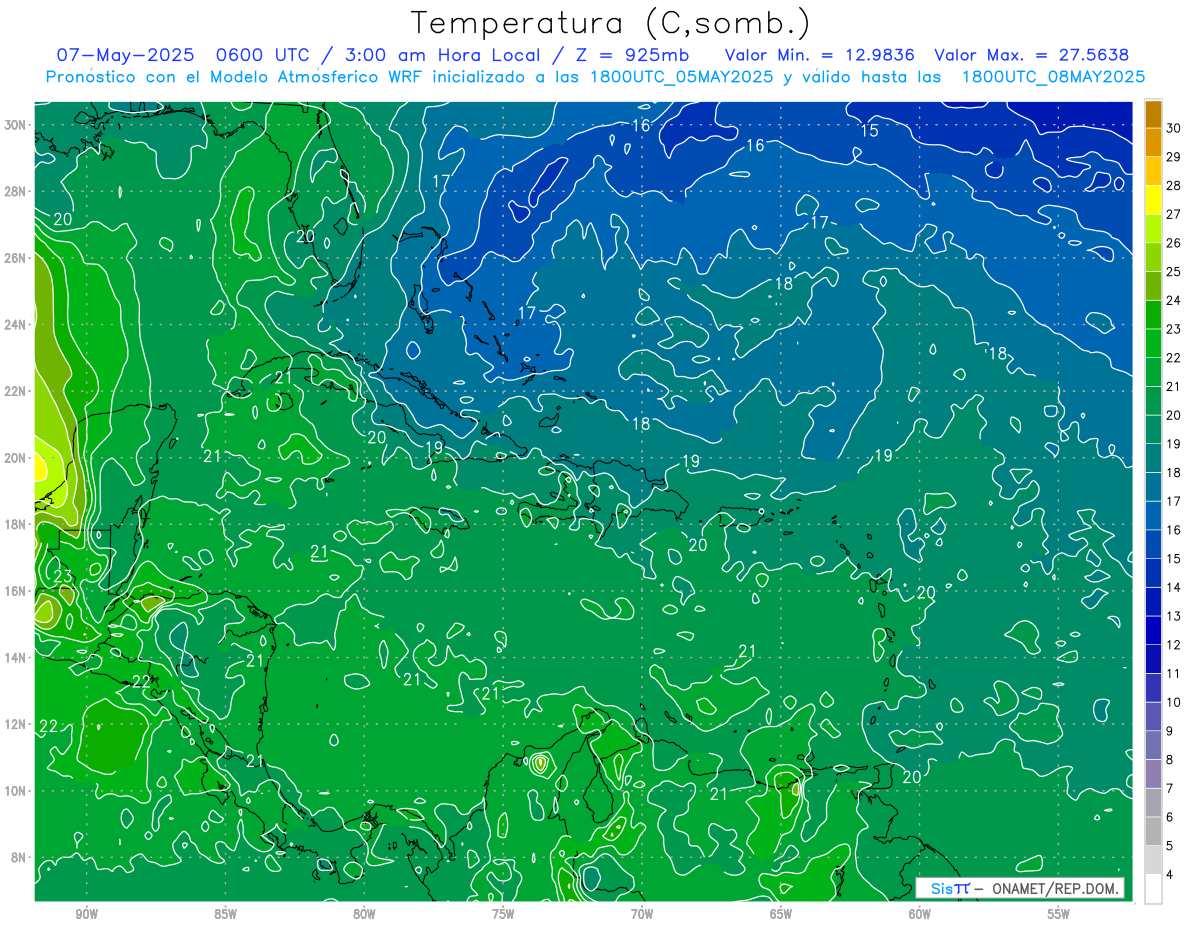Click the '24N' latitude axis label

click(x=16, y=325)
